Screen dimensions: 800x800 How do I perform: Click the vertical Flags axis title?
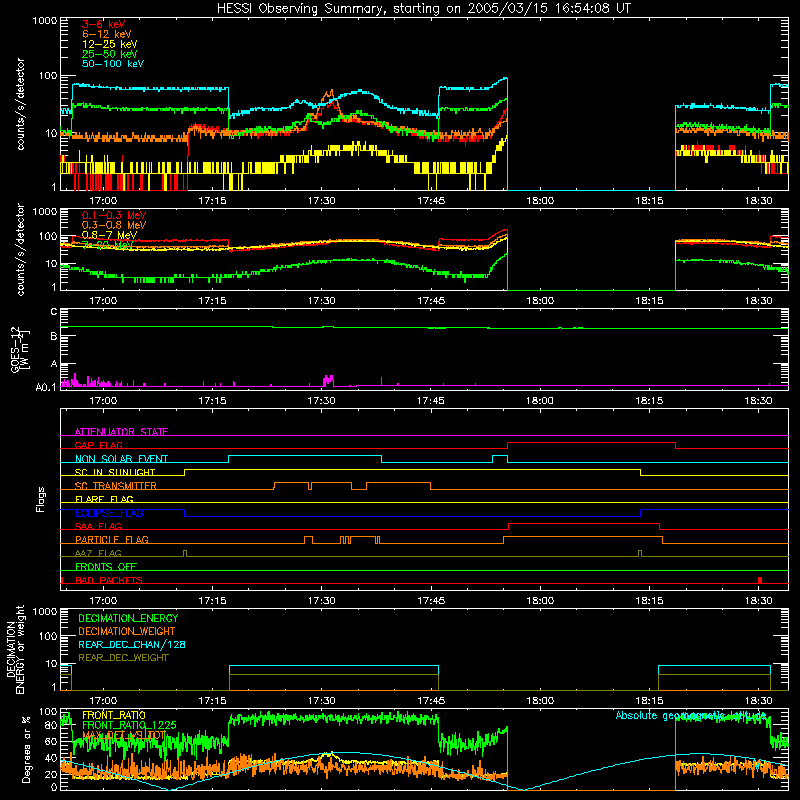click(x=41, y=499)
